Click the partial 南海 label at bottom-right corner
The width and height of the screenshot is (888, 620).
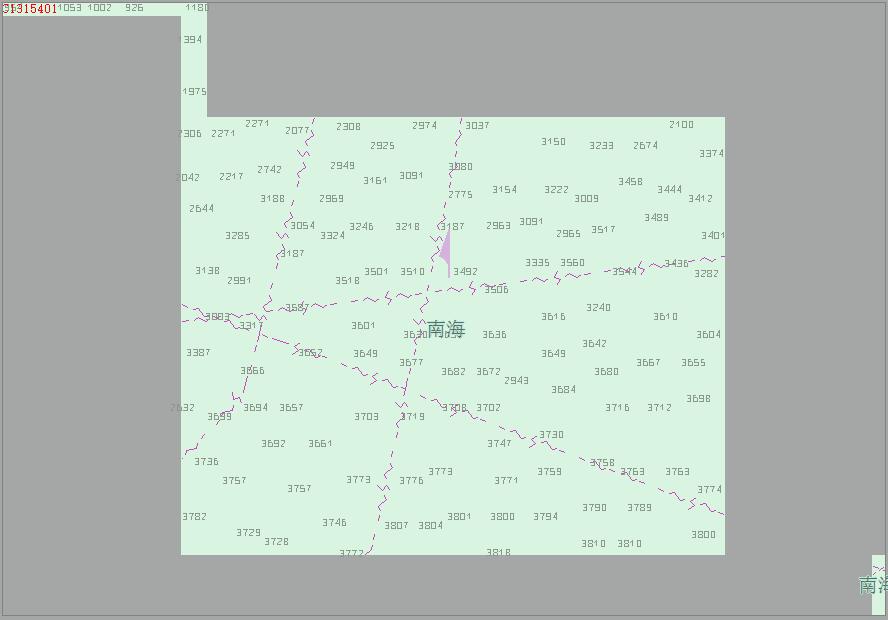point(872,585)
